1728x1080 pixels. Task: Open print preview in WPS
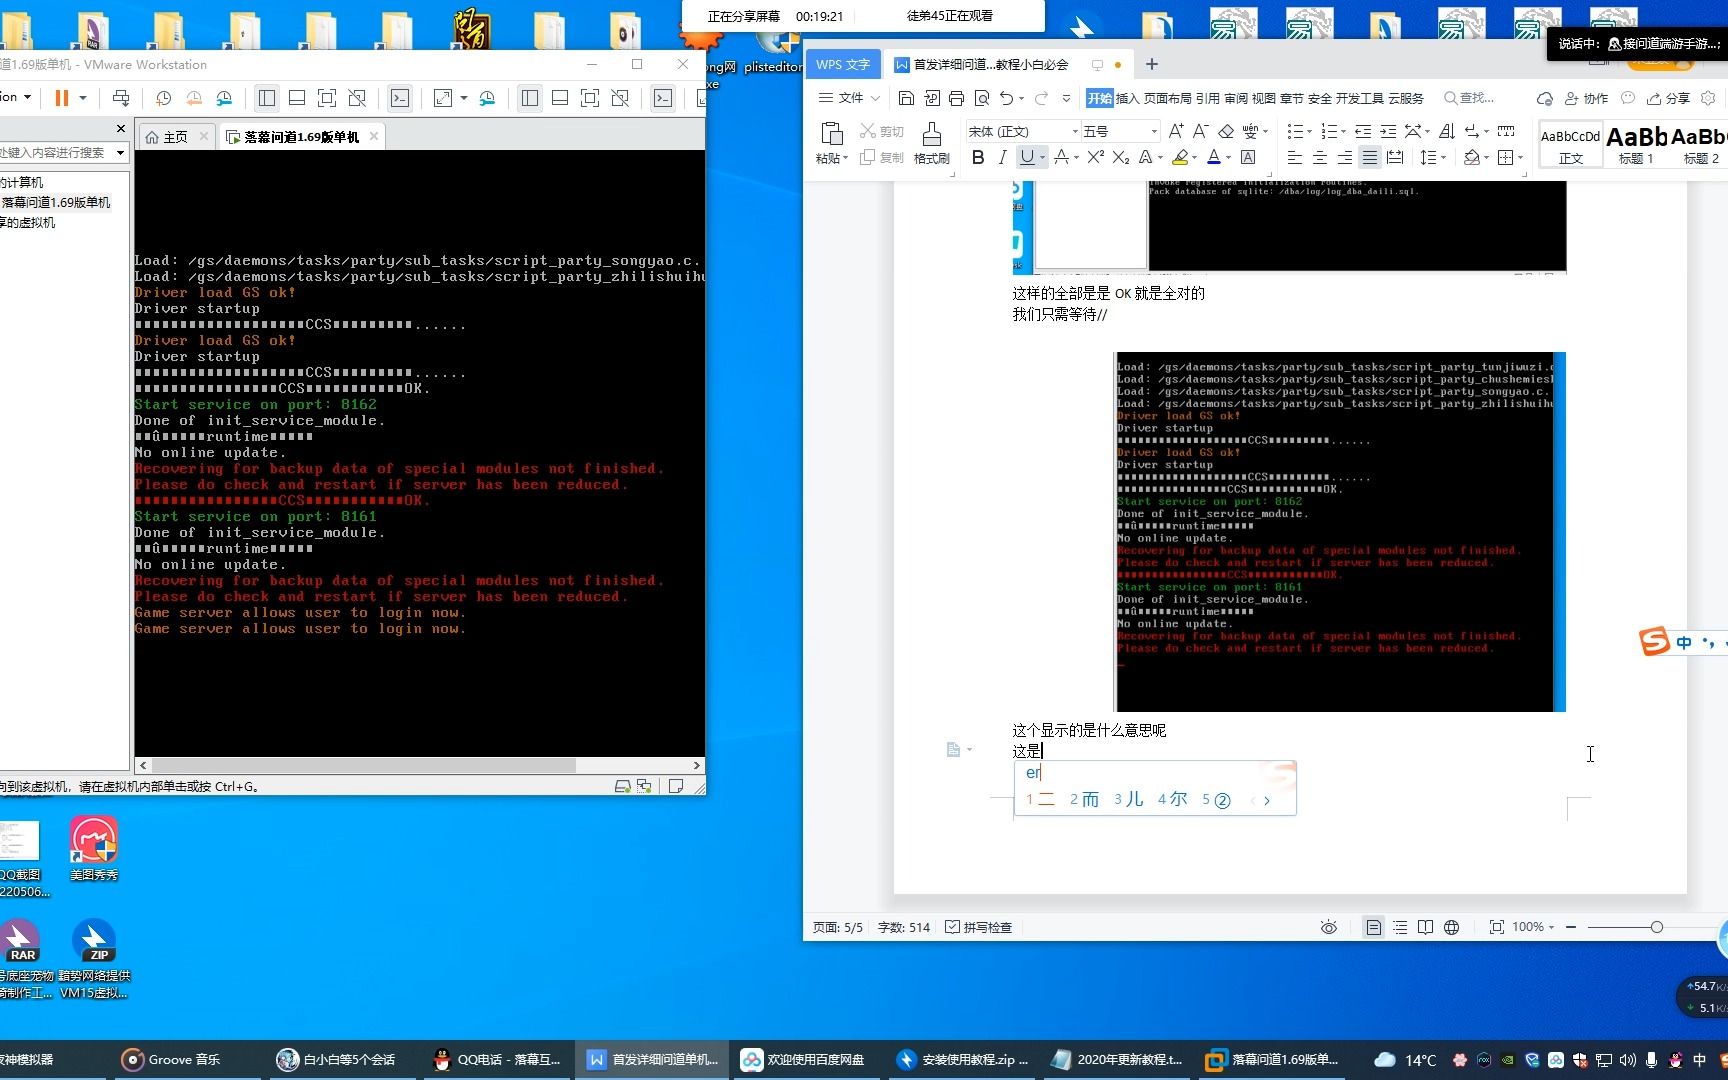coord(981,98)
